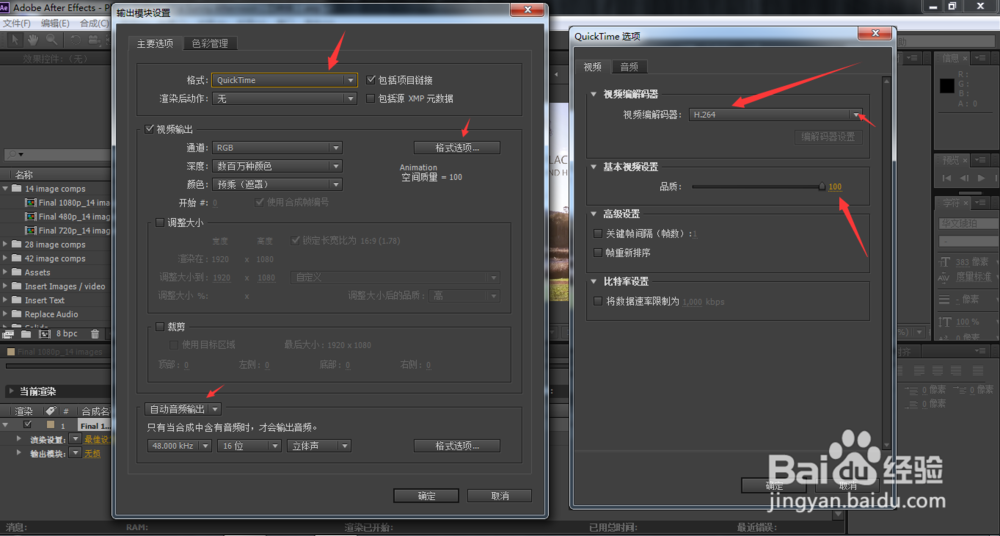The image size is (1000, 536).
Task: Click the video Format Options button
Action: (457, 147)
